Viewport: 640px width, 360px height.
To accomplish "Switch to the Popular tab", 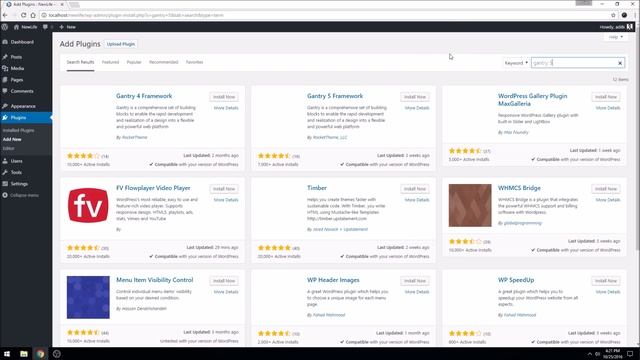I will [134, 62].
